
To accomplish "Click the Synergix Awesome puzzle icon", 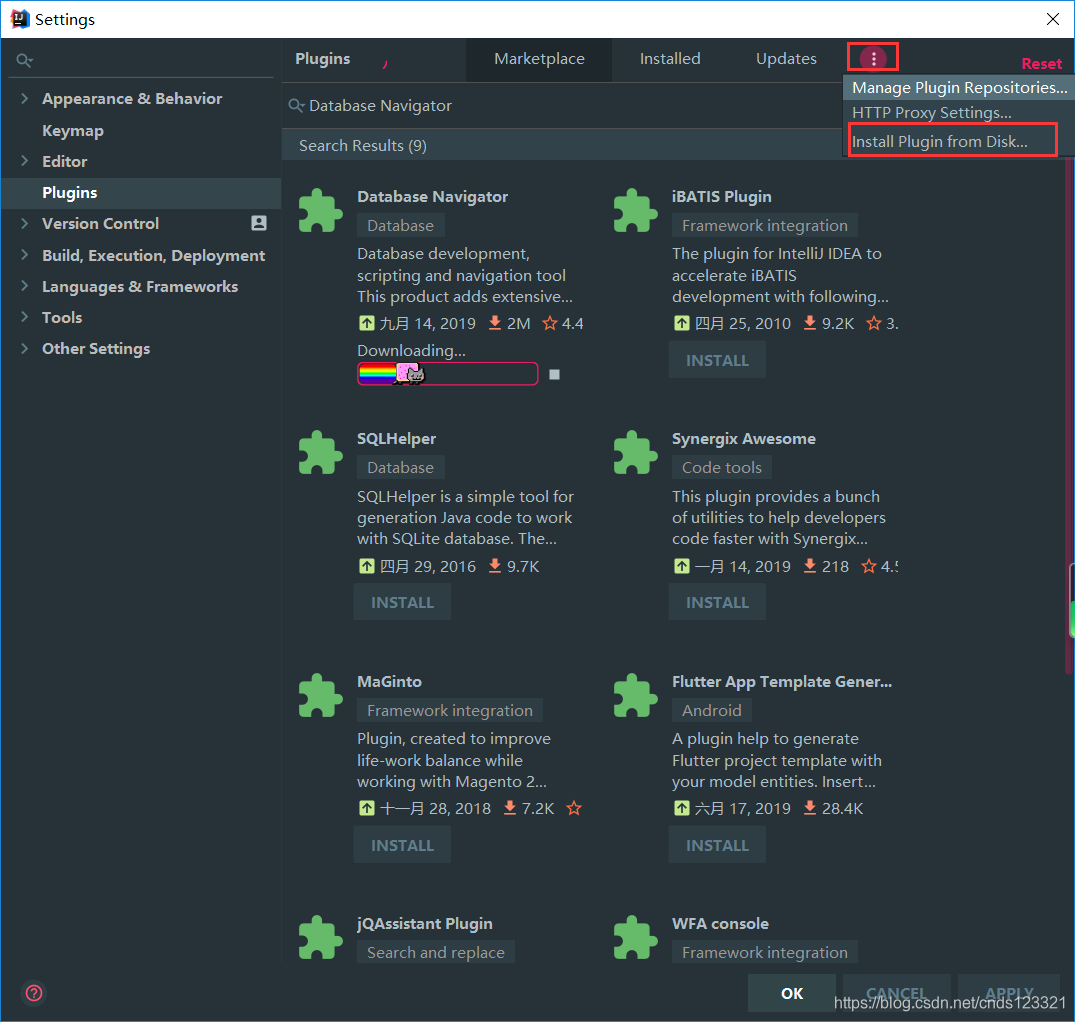I will [636, 452].
